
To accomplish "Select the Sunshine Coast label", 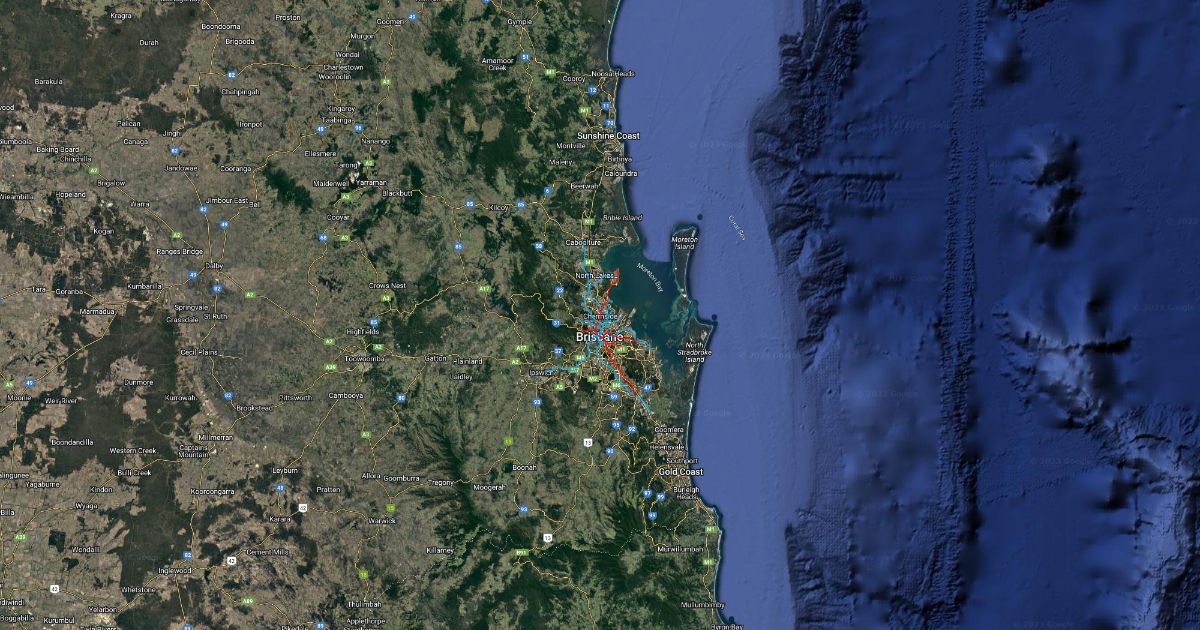I will click(x=608, y=135).
